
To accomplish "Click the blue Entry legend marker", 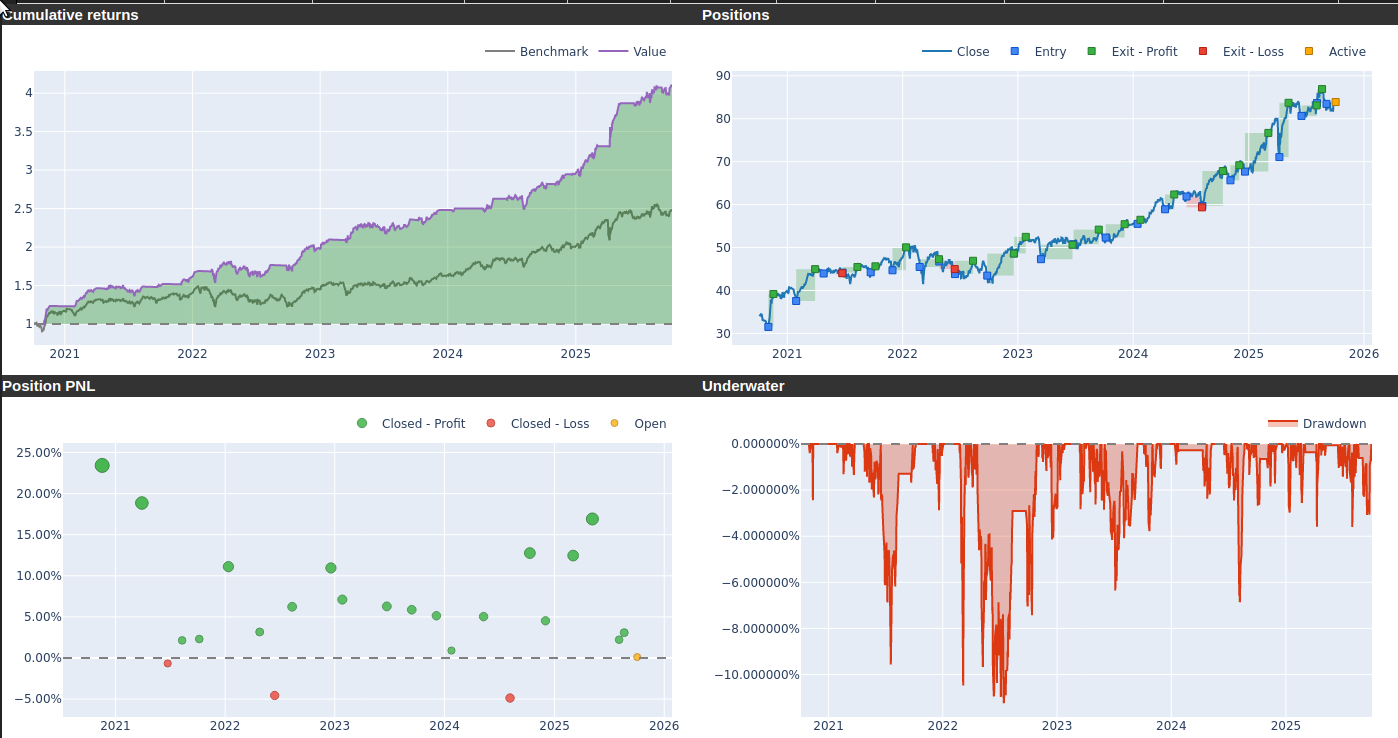I will pos(1016,52).
